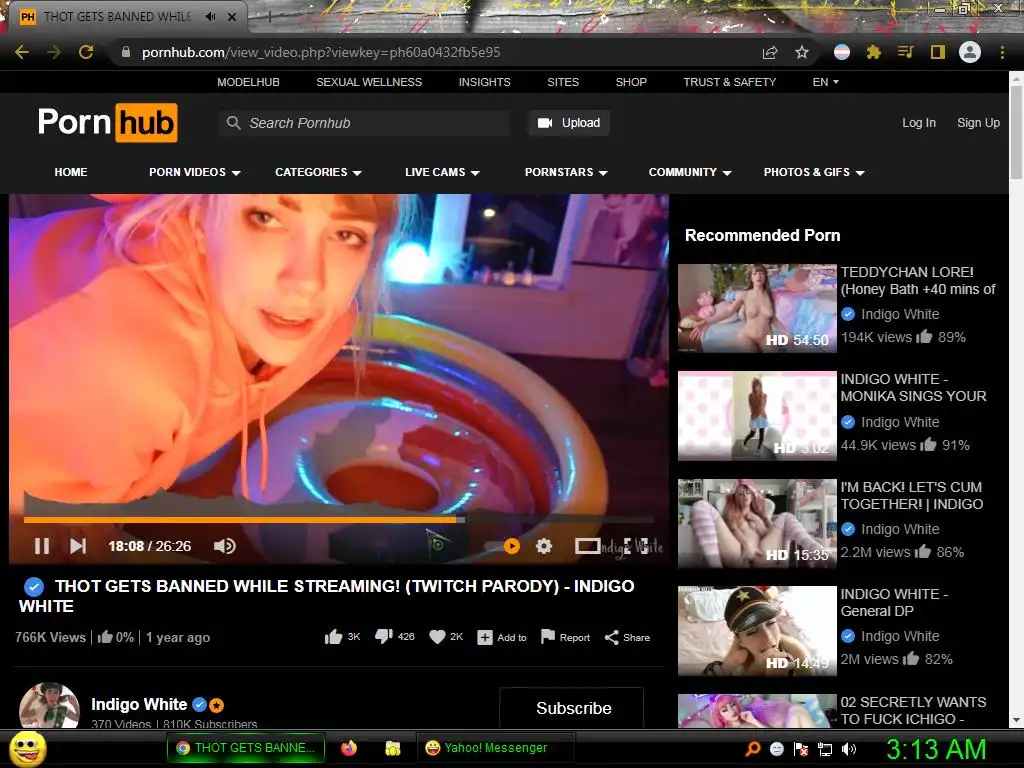Open Firefox from the taskbar
Viewport: 1024px width, 768px height.
pos(349,748)
